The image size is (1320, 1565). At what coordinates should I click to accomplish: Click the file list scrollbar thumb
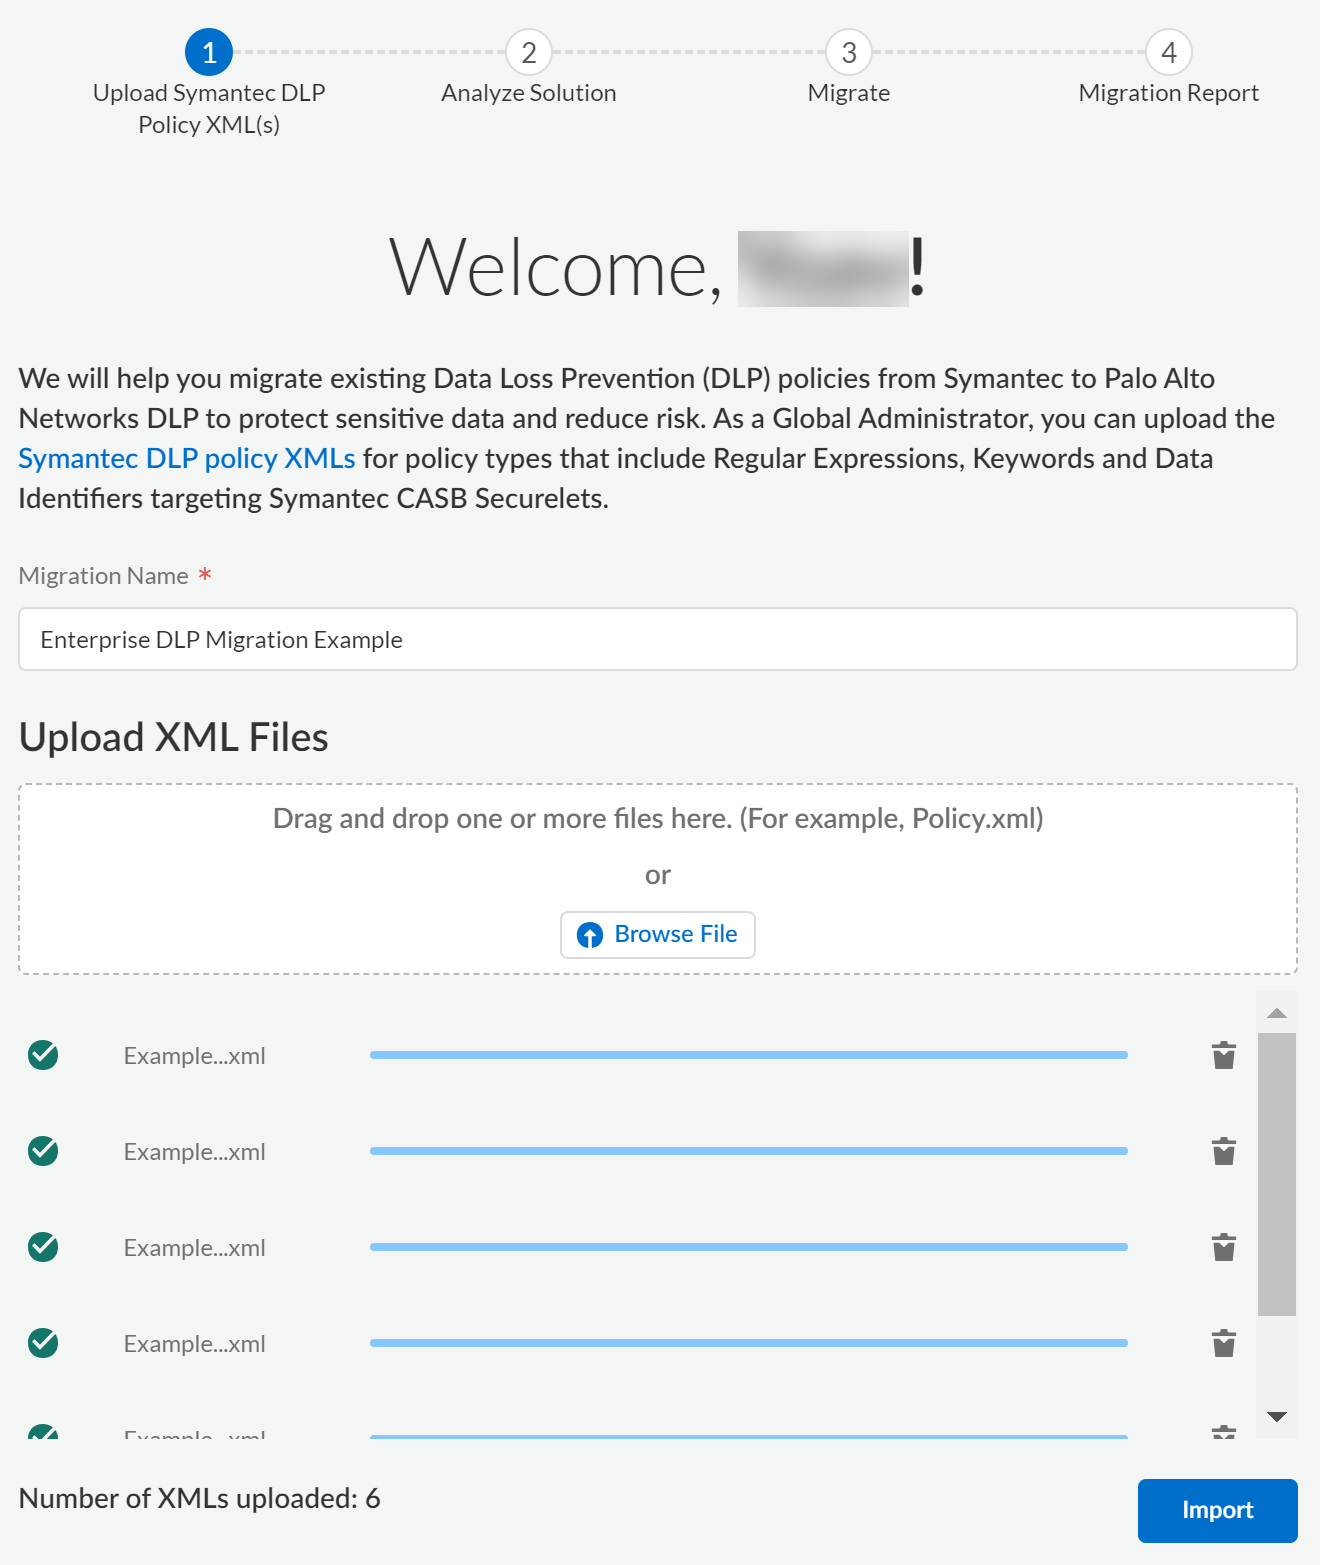1277,1175
